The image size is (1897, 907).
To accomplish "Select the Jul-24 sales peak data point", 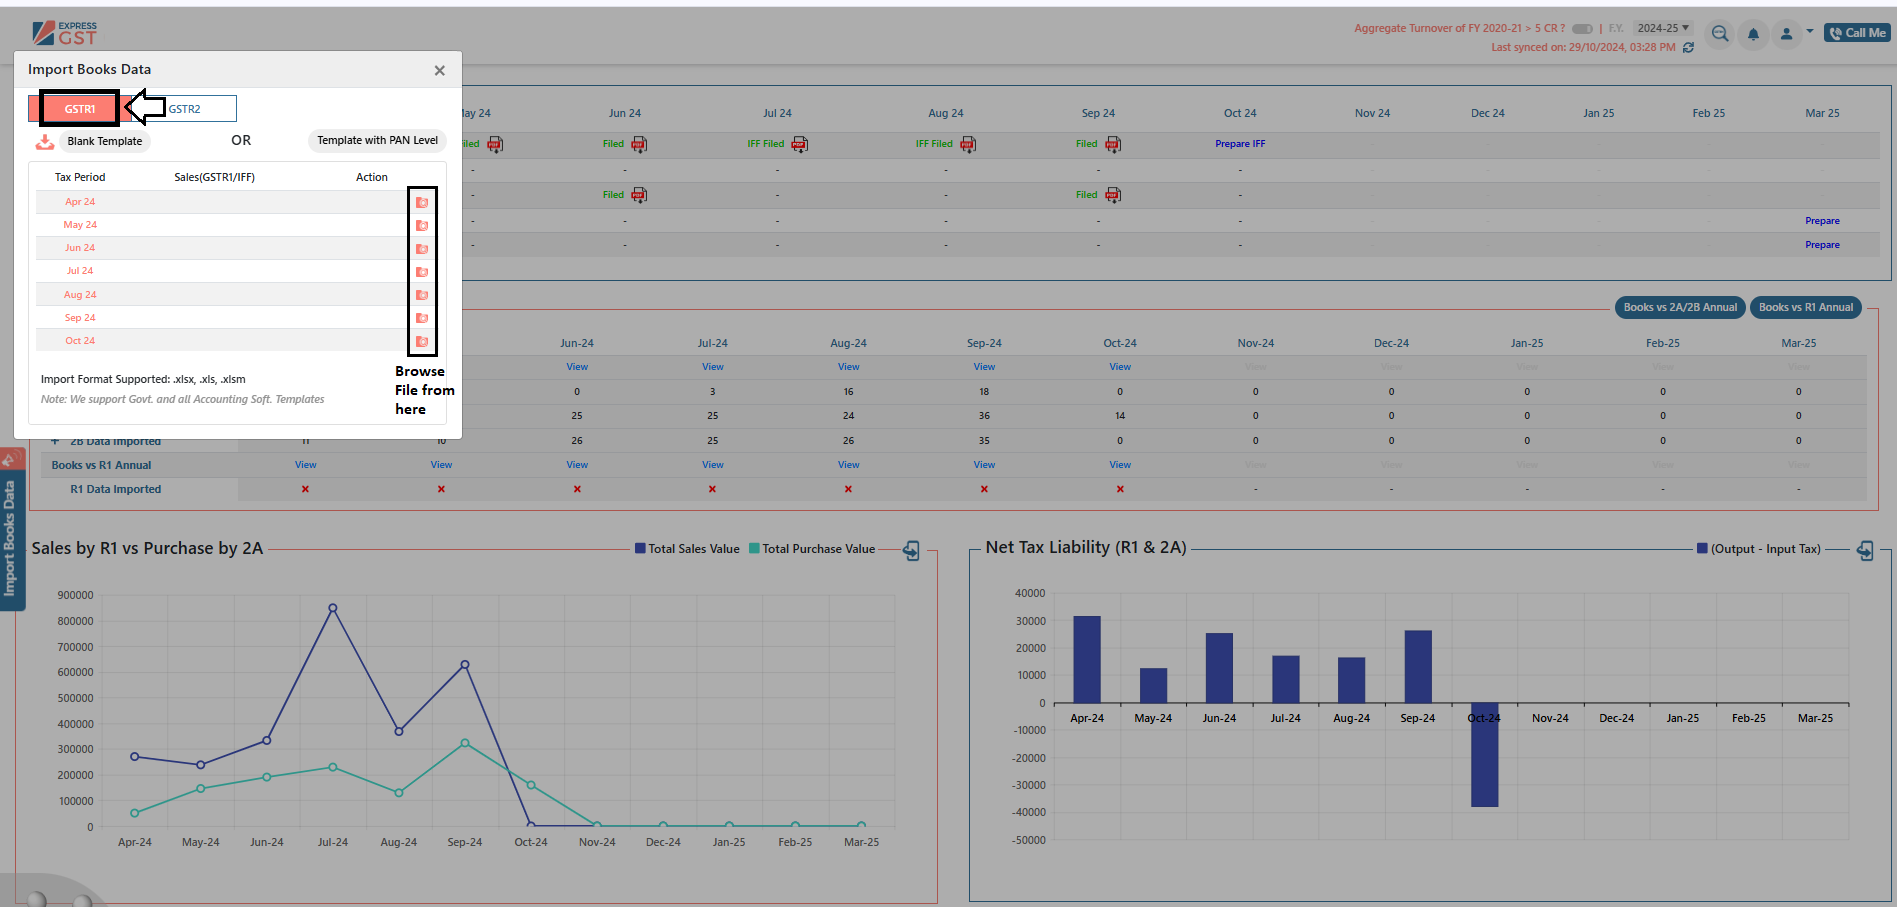I will click(333, 608).
